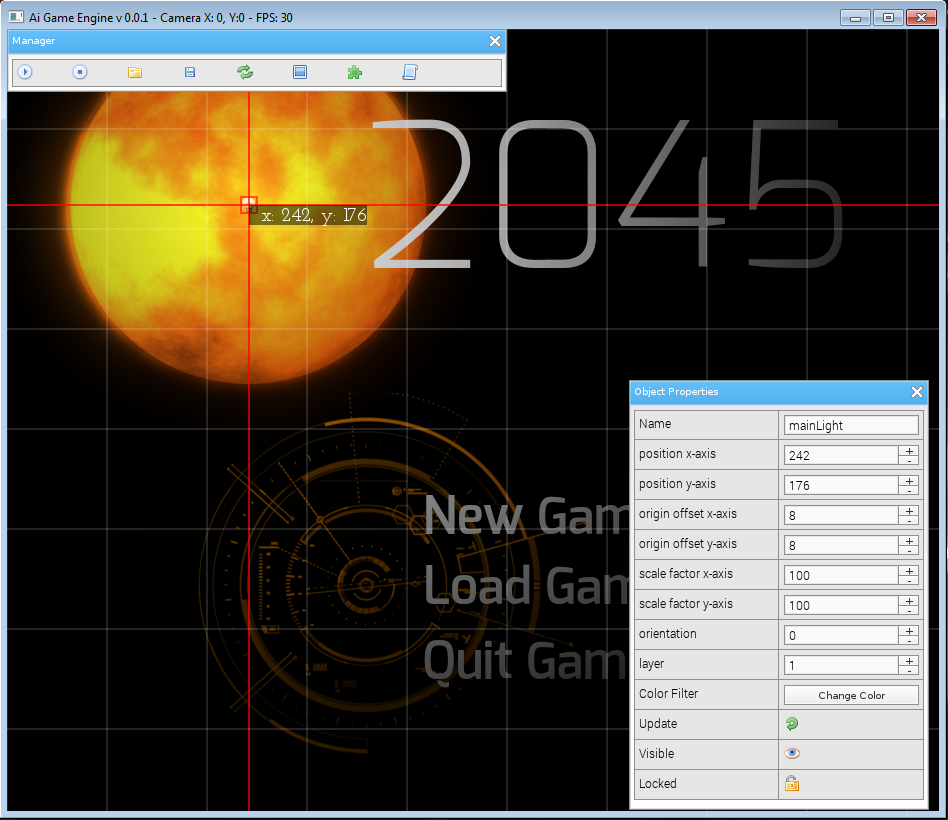
Task: Click the green refresh arrows in Manager
Action: (244, 72)
